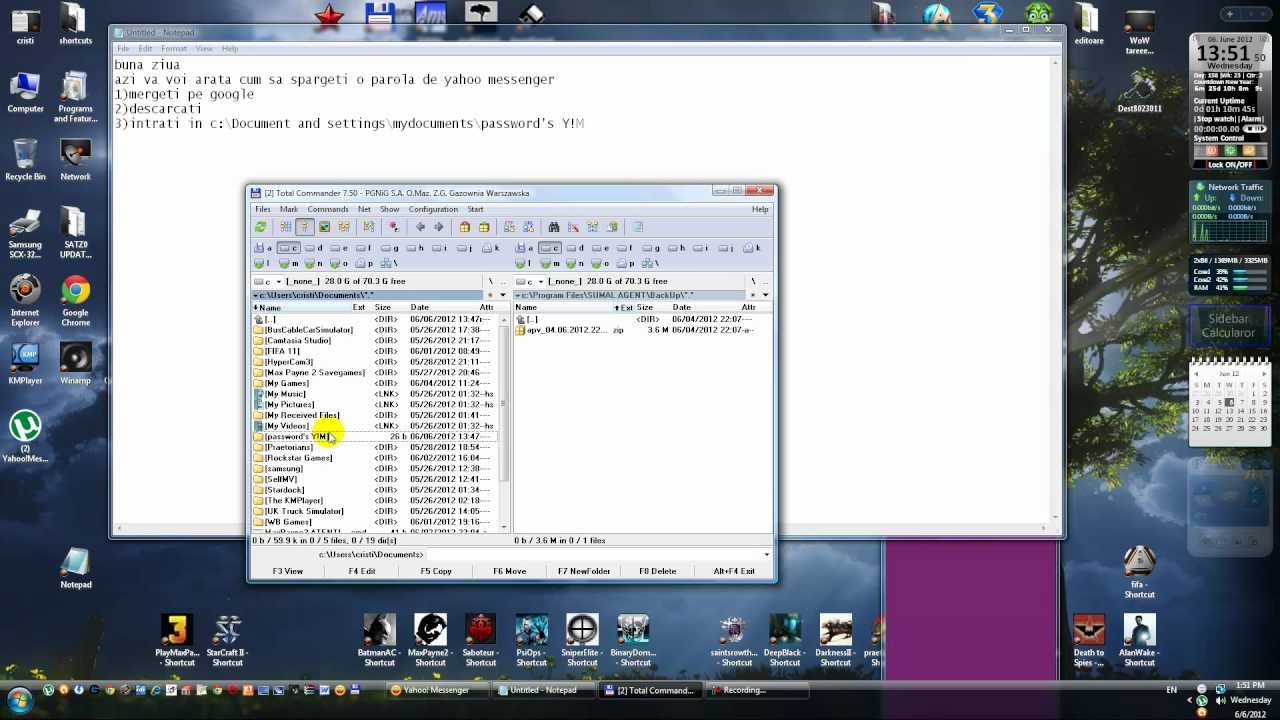Open Google Chrome desktop icon

tap(75, 302)
